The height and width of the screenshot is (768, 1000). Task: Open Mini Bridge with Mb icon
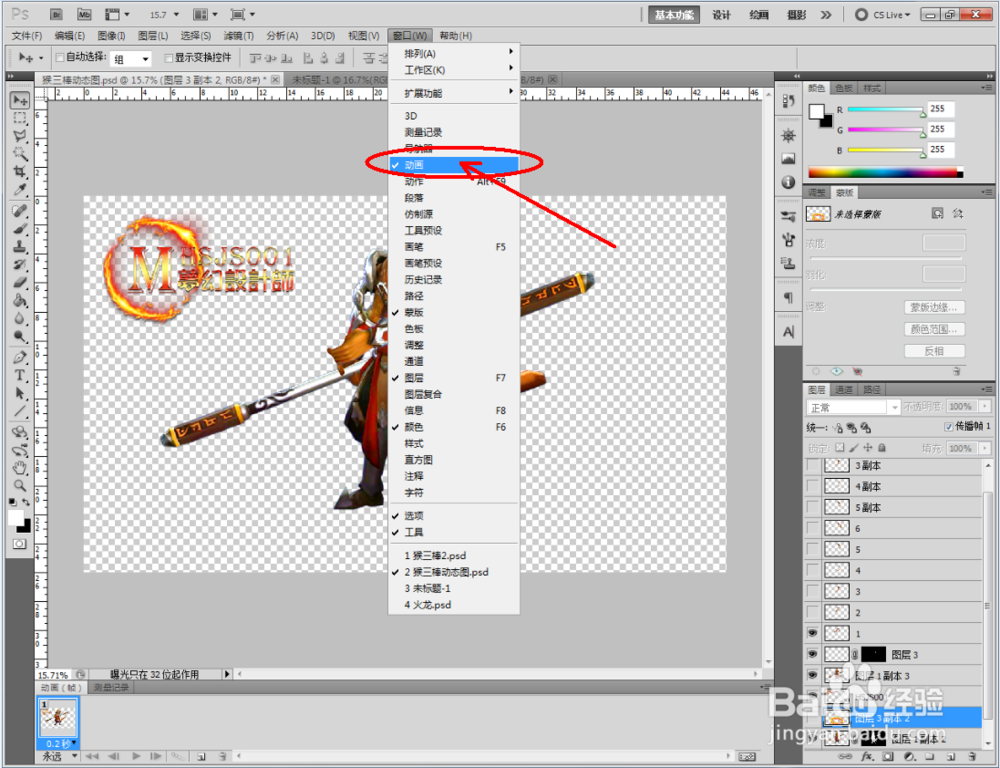(x=84, y=14)
